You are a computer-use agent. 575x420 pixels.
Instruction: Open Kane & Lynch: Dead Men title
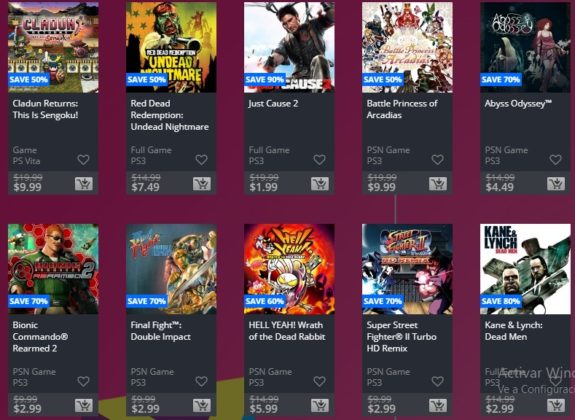tap(513, 331)
